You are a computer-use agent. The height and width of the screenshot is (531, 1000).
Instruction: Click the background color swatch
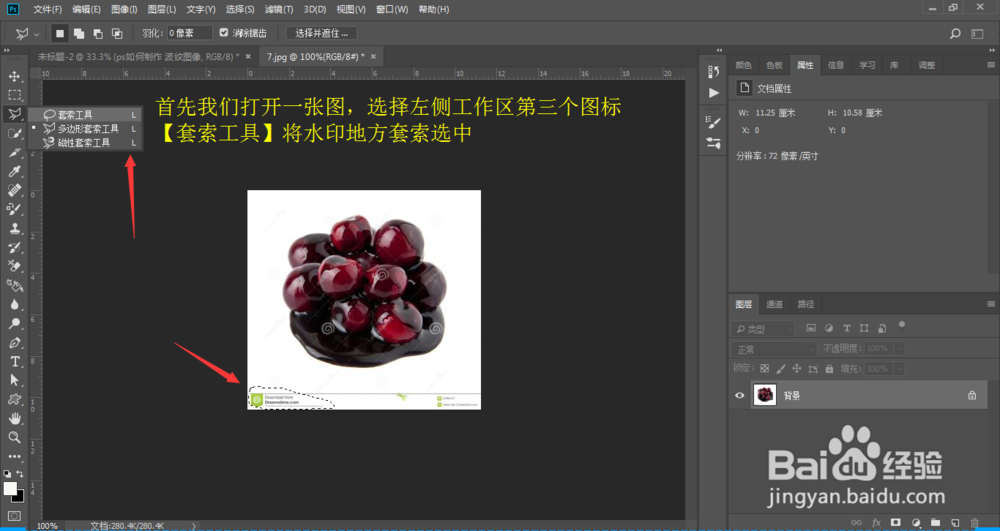(x=20, y=497)
